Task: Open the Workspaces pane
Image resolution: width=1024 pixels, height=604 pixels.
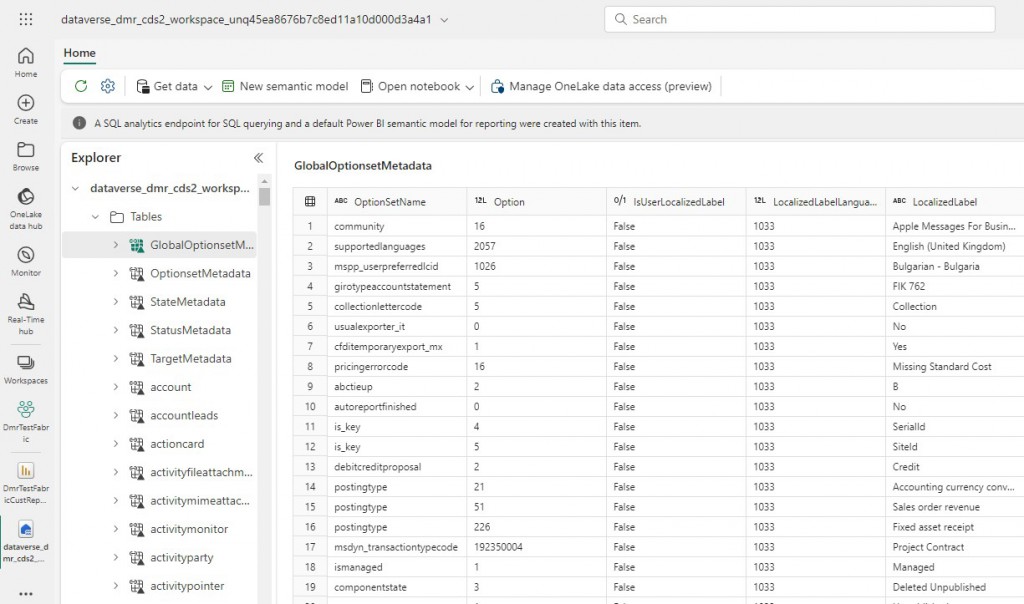Action: click(25, 370)
